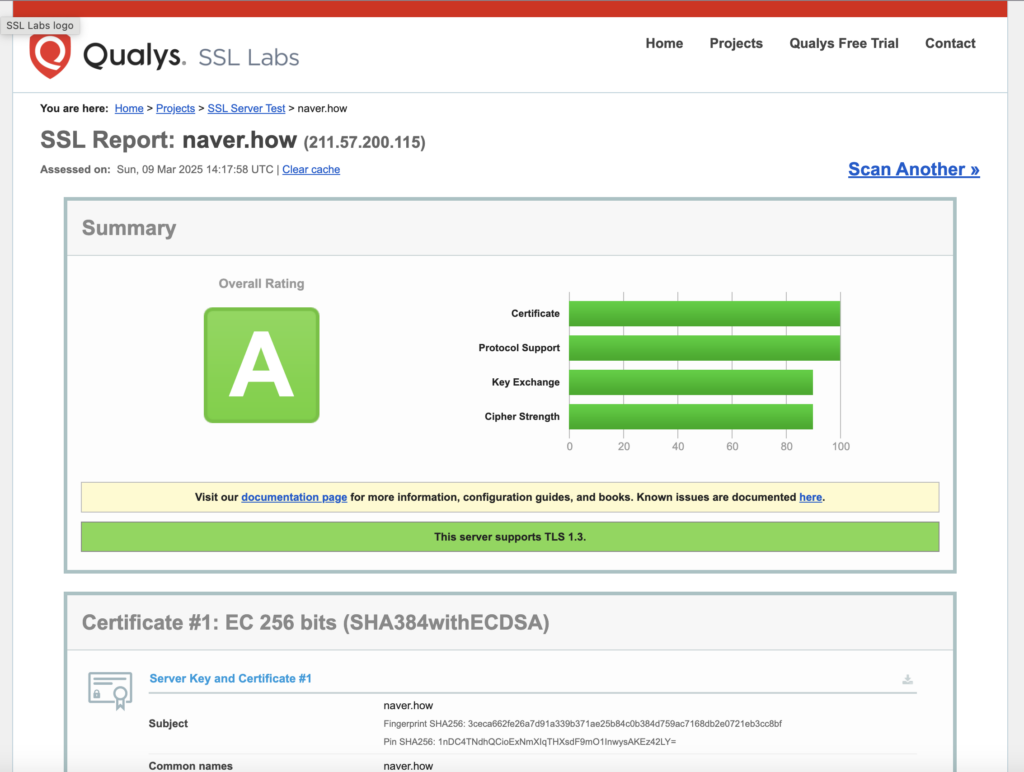Click the Scan Another link

coord(914,169)
